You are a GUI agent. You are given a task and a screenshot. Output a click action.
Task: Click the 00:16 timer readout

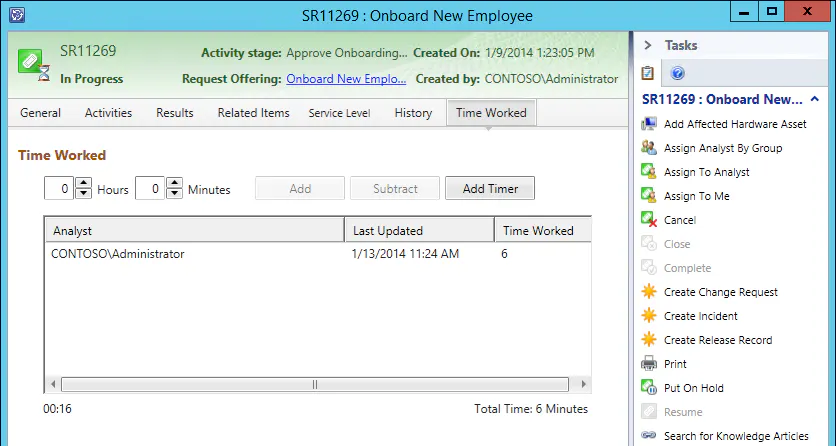tap(58, 409)
